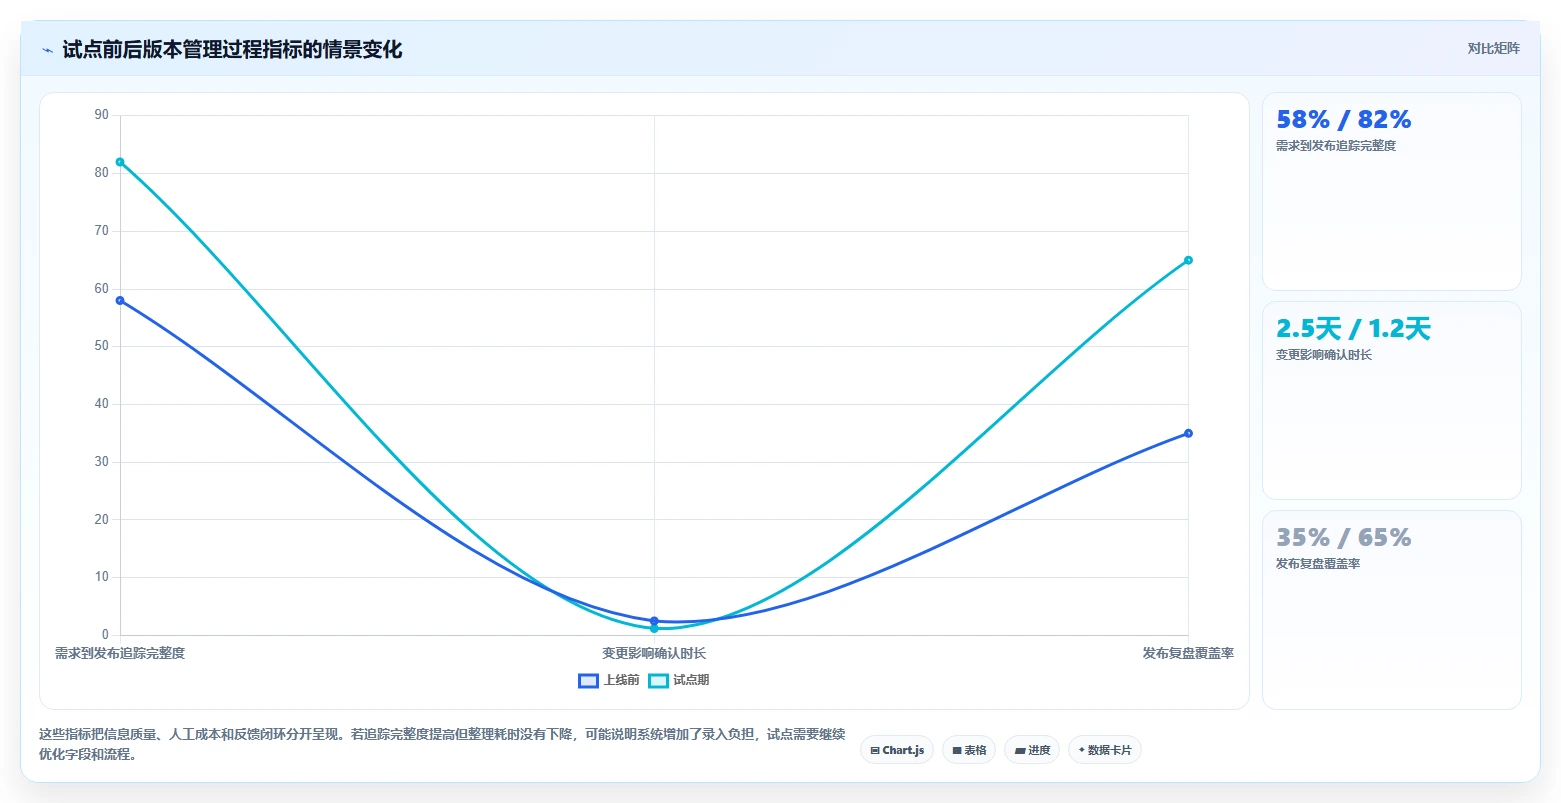This screenshot has width=1561, height=803.
Task: Click the 需求到发布追踪完整度 card caption
Action: coord(1336,146)
